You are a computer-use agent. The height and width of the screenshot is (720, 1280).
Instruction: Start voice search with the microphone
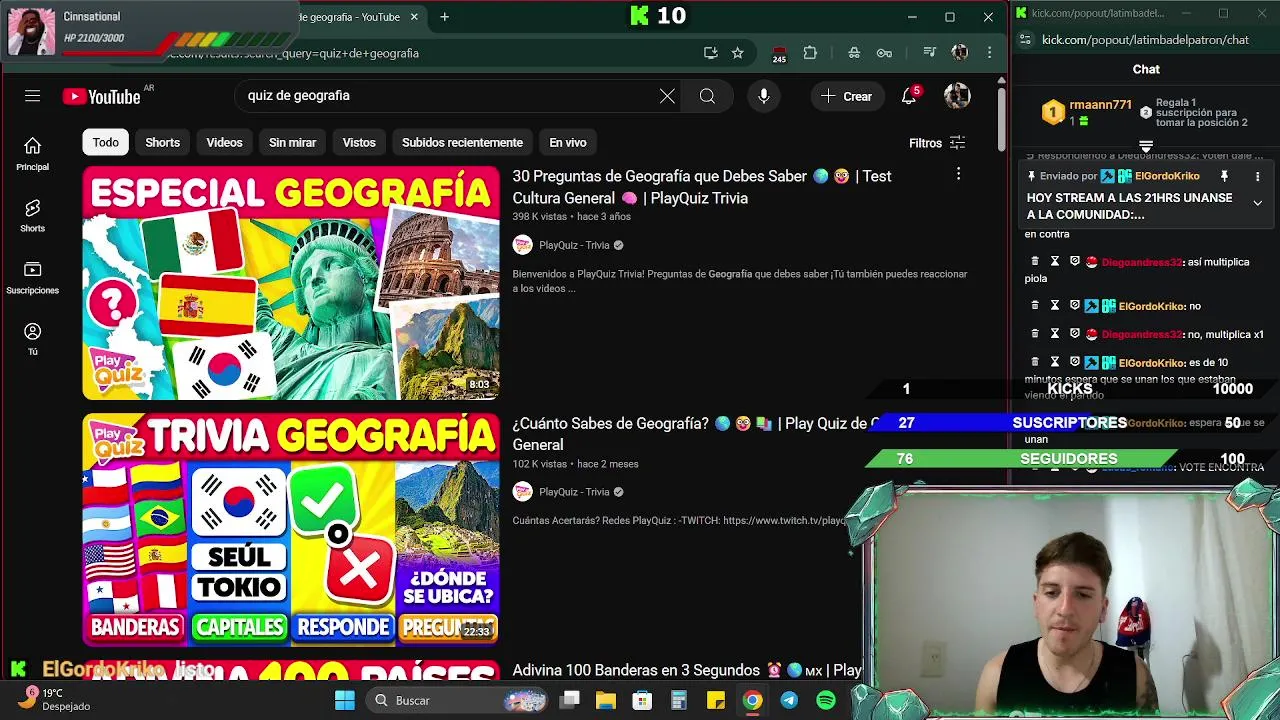coord(764,96)
